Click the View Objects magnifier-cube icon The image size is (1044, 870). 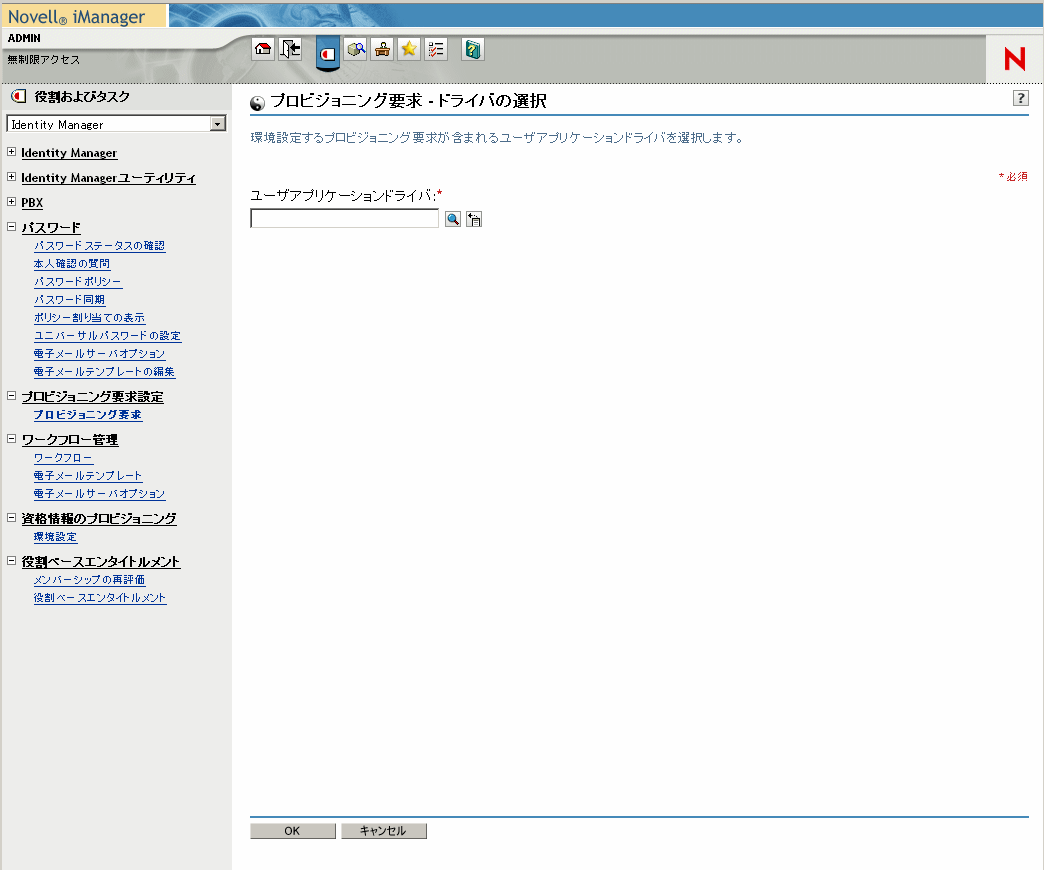coord(355,48)
